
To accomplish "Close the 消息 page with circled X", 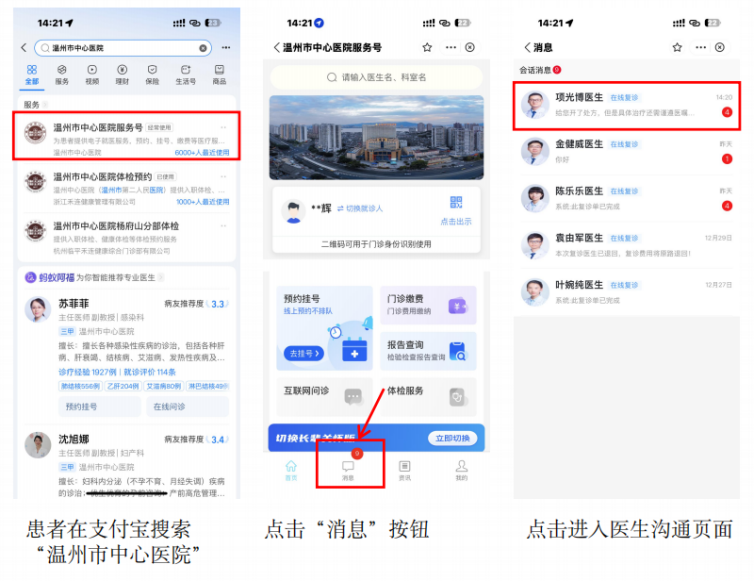I will pos(720,47).
